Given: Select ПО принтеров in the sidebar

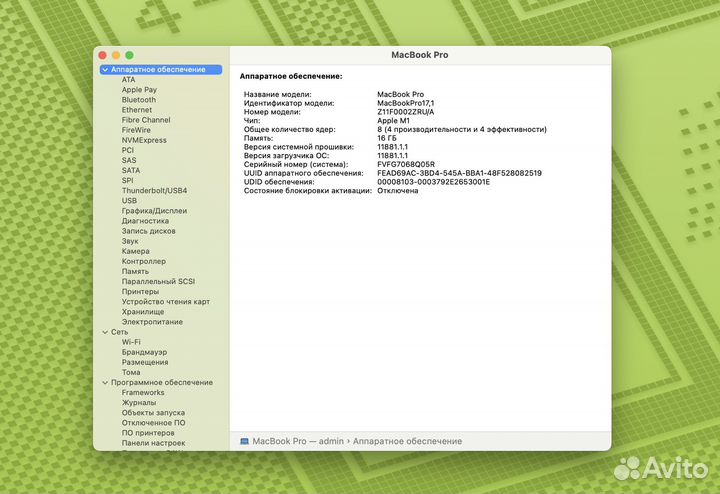Looking at the screenshot, I should pyautogui.click(x=148, y=433).
